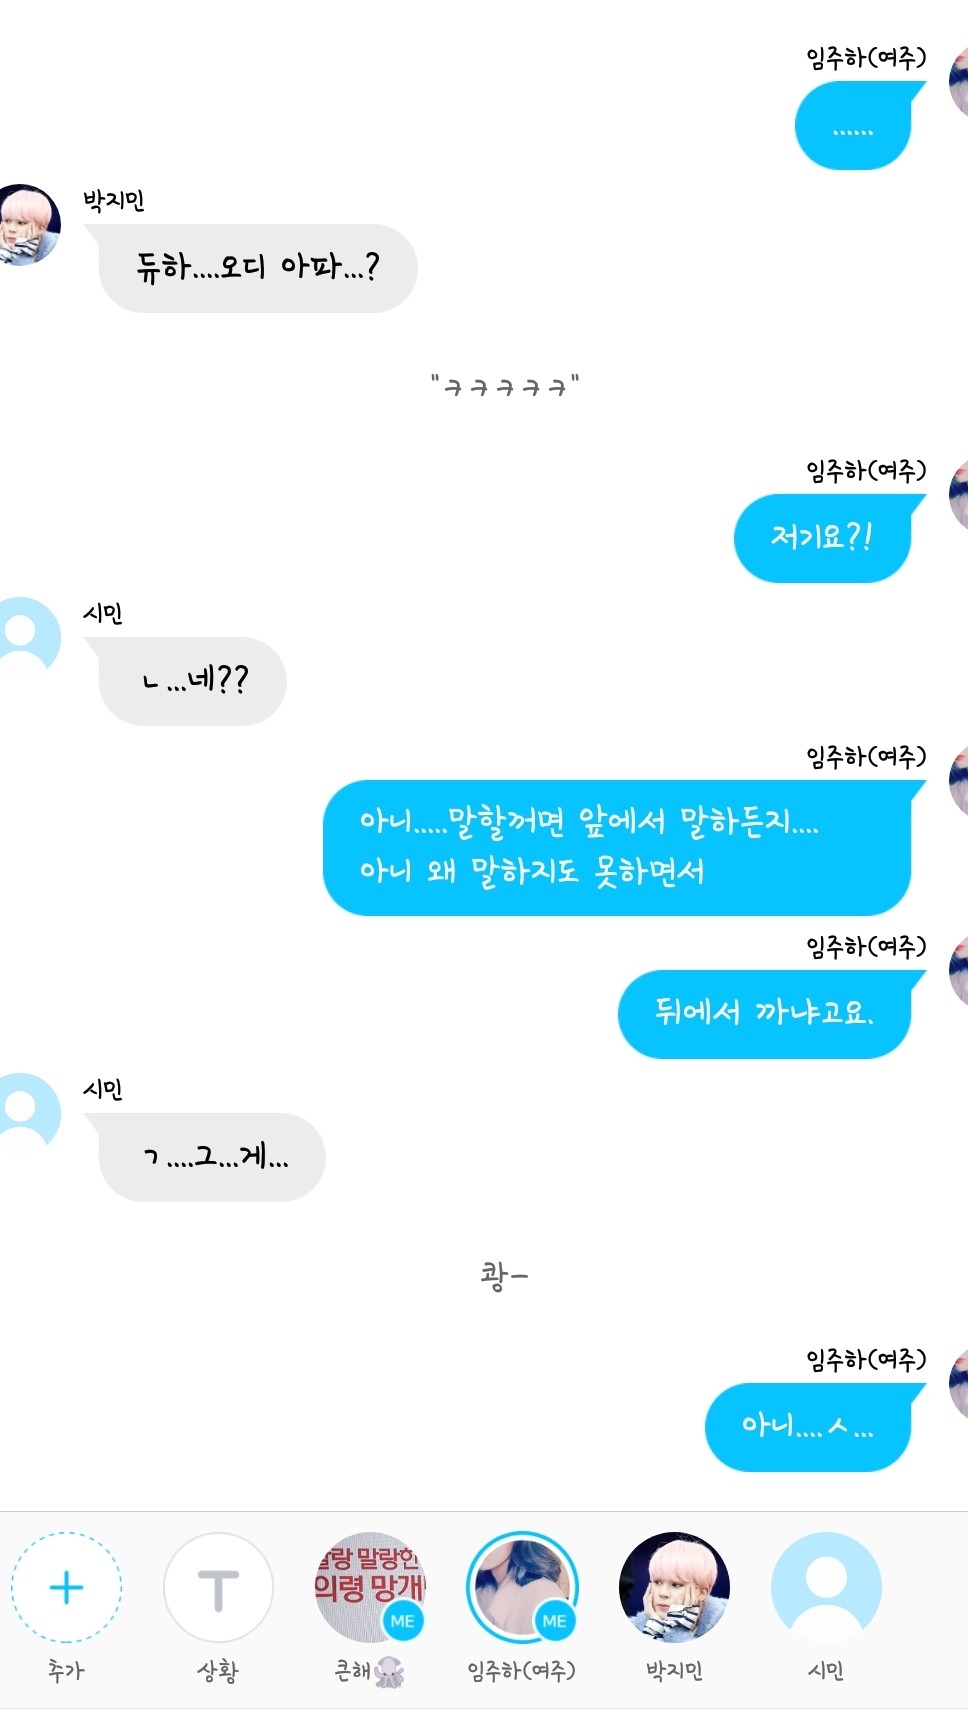The height and width of the screenshot is (1722, 968).
Task: Tap the 쾅ㅡ narration text
Action: pyautogui.click(x=504, y=1275)
